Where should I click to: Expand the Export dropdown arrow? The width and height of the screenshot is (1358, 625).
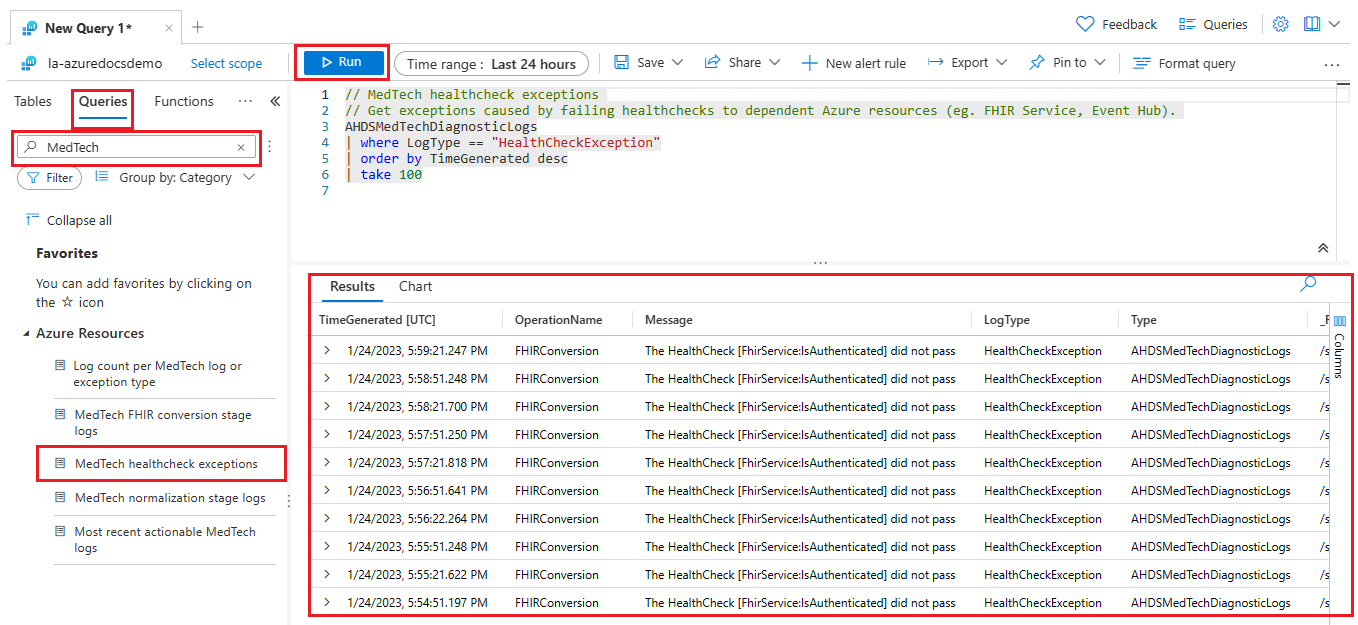pos(1001,62)
